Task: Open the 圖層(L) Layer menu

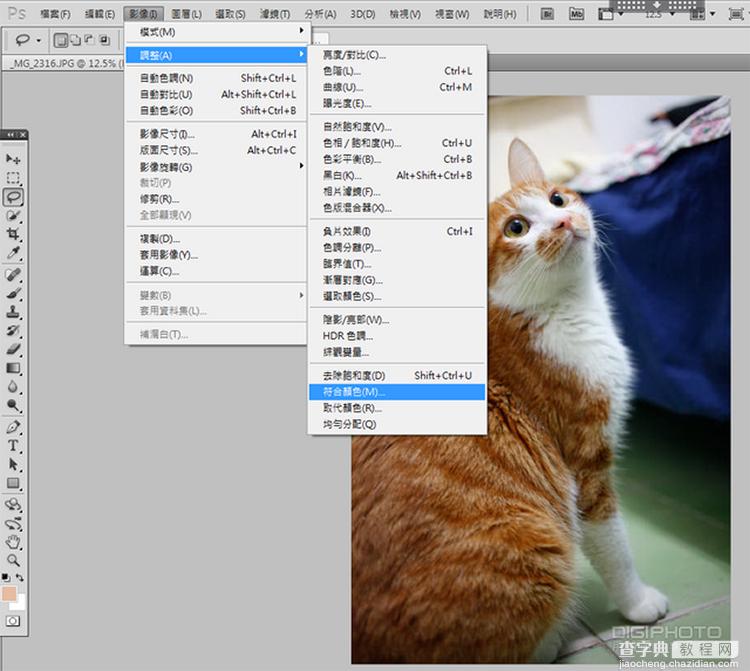Action: click(186, 14)
